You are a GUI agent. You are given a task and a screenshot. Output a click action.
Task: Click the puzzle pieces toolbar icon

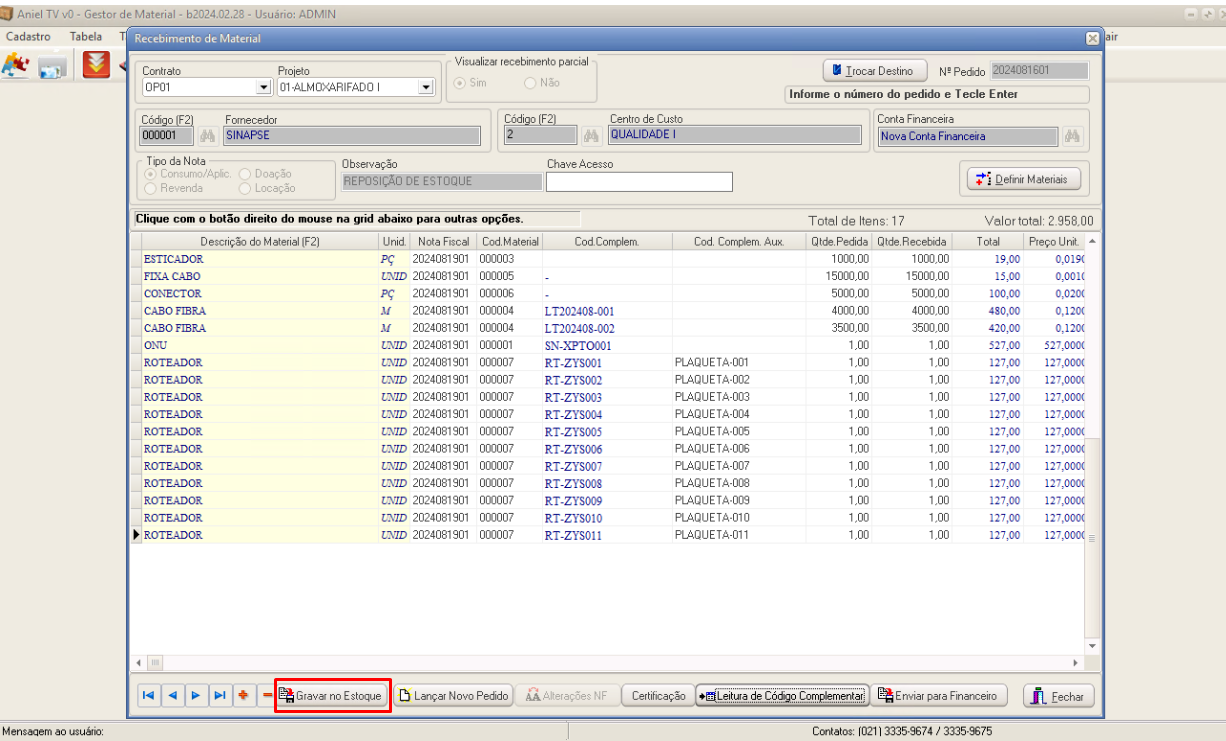[15, 66]
